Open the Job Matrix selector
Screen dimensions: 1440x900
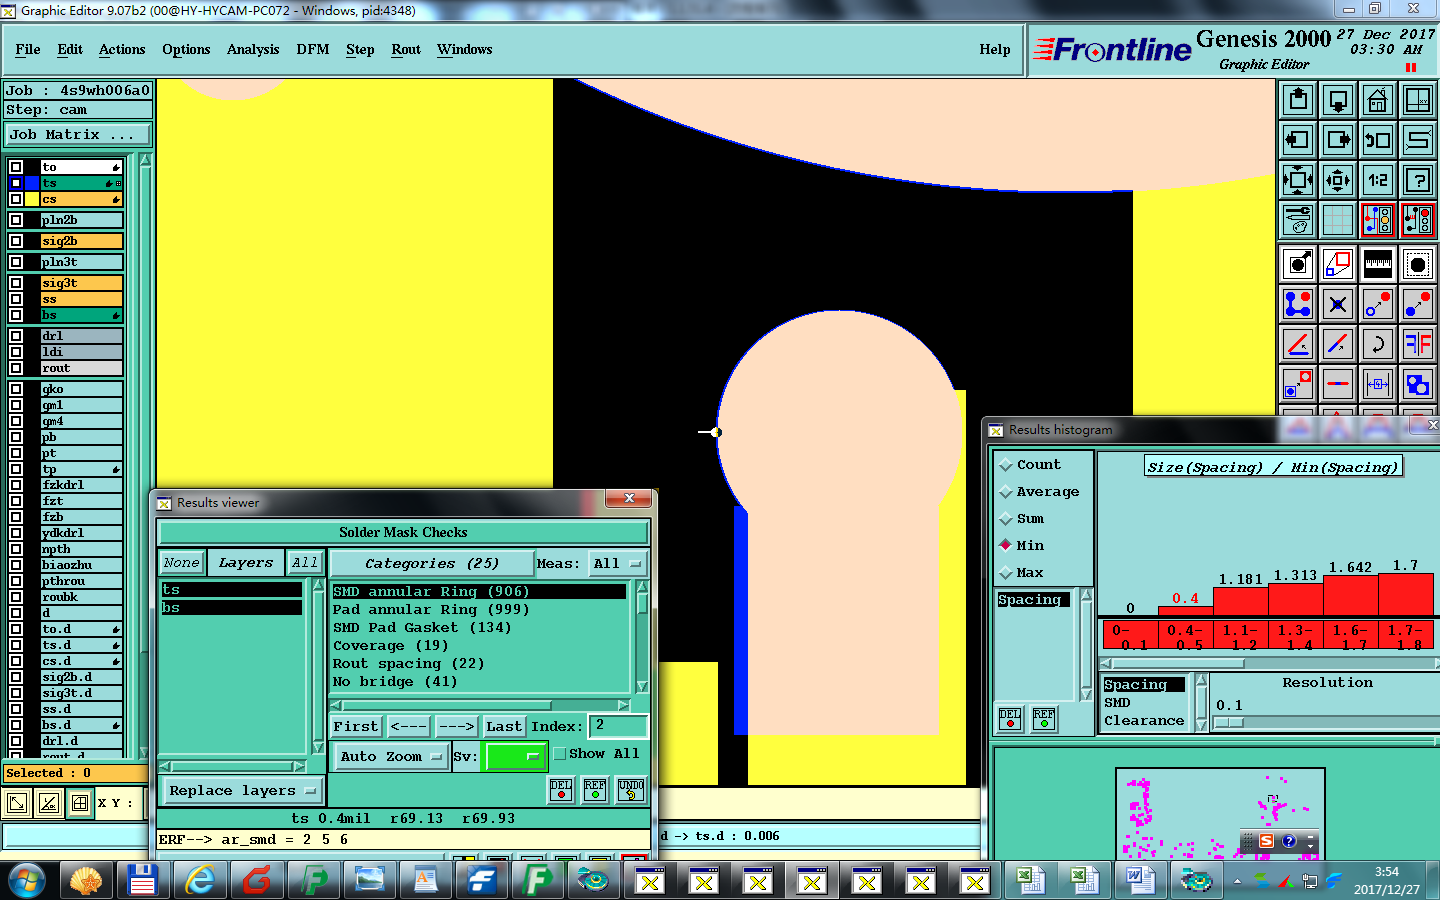78,135
